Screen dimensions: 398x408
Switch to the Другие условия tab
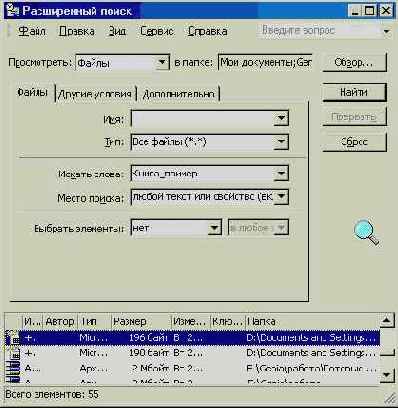[95, 94]
